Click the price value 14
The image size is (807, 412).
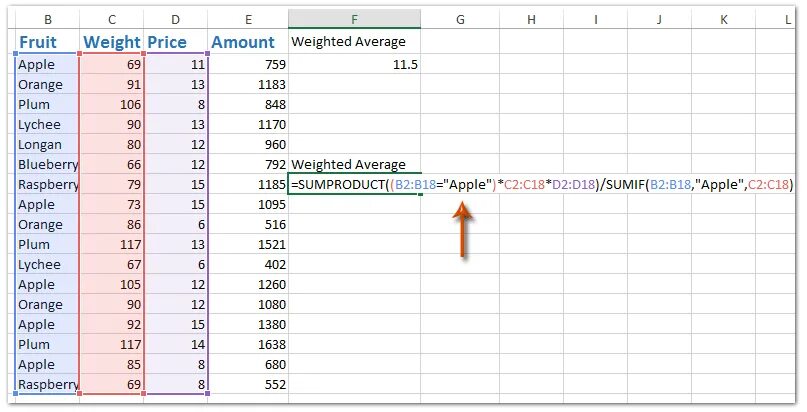pos(176,345)
